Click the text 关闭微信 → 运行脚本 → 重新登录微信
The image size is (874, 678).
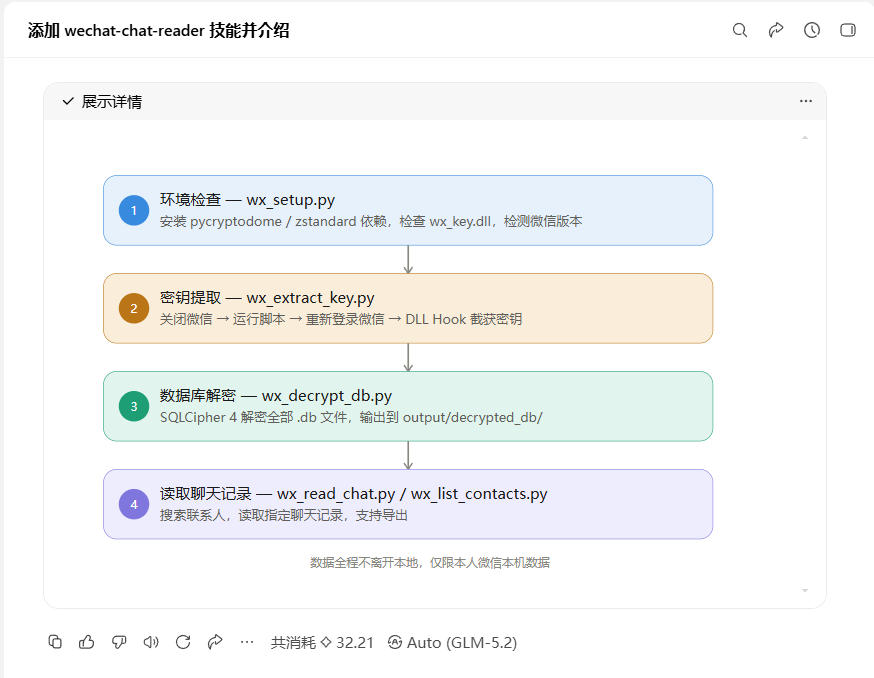point(272,319)
